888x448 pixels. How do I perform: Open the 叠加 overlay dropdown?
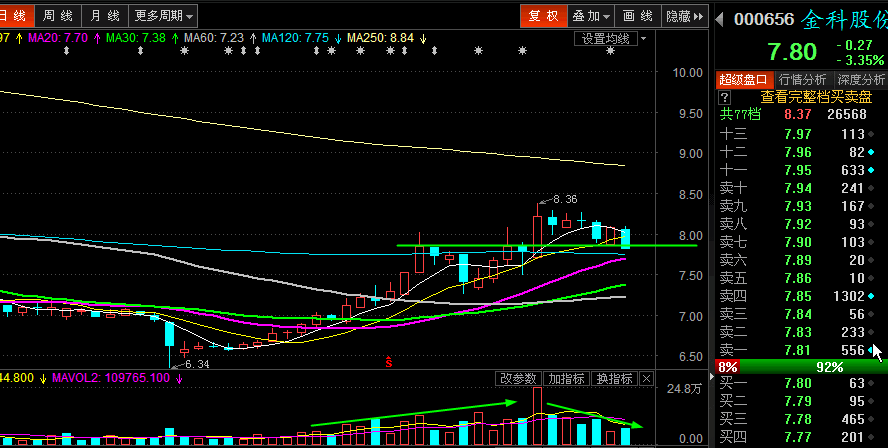591,16
